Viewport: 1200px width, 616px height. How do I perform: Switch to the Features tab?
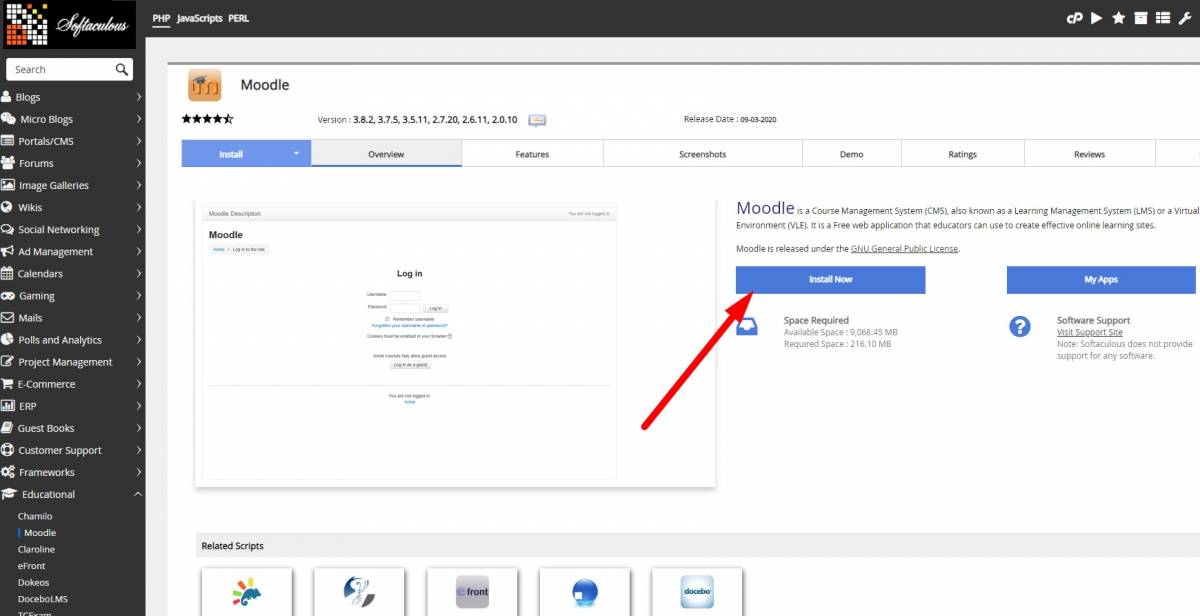pos(532,154)
